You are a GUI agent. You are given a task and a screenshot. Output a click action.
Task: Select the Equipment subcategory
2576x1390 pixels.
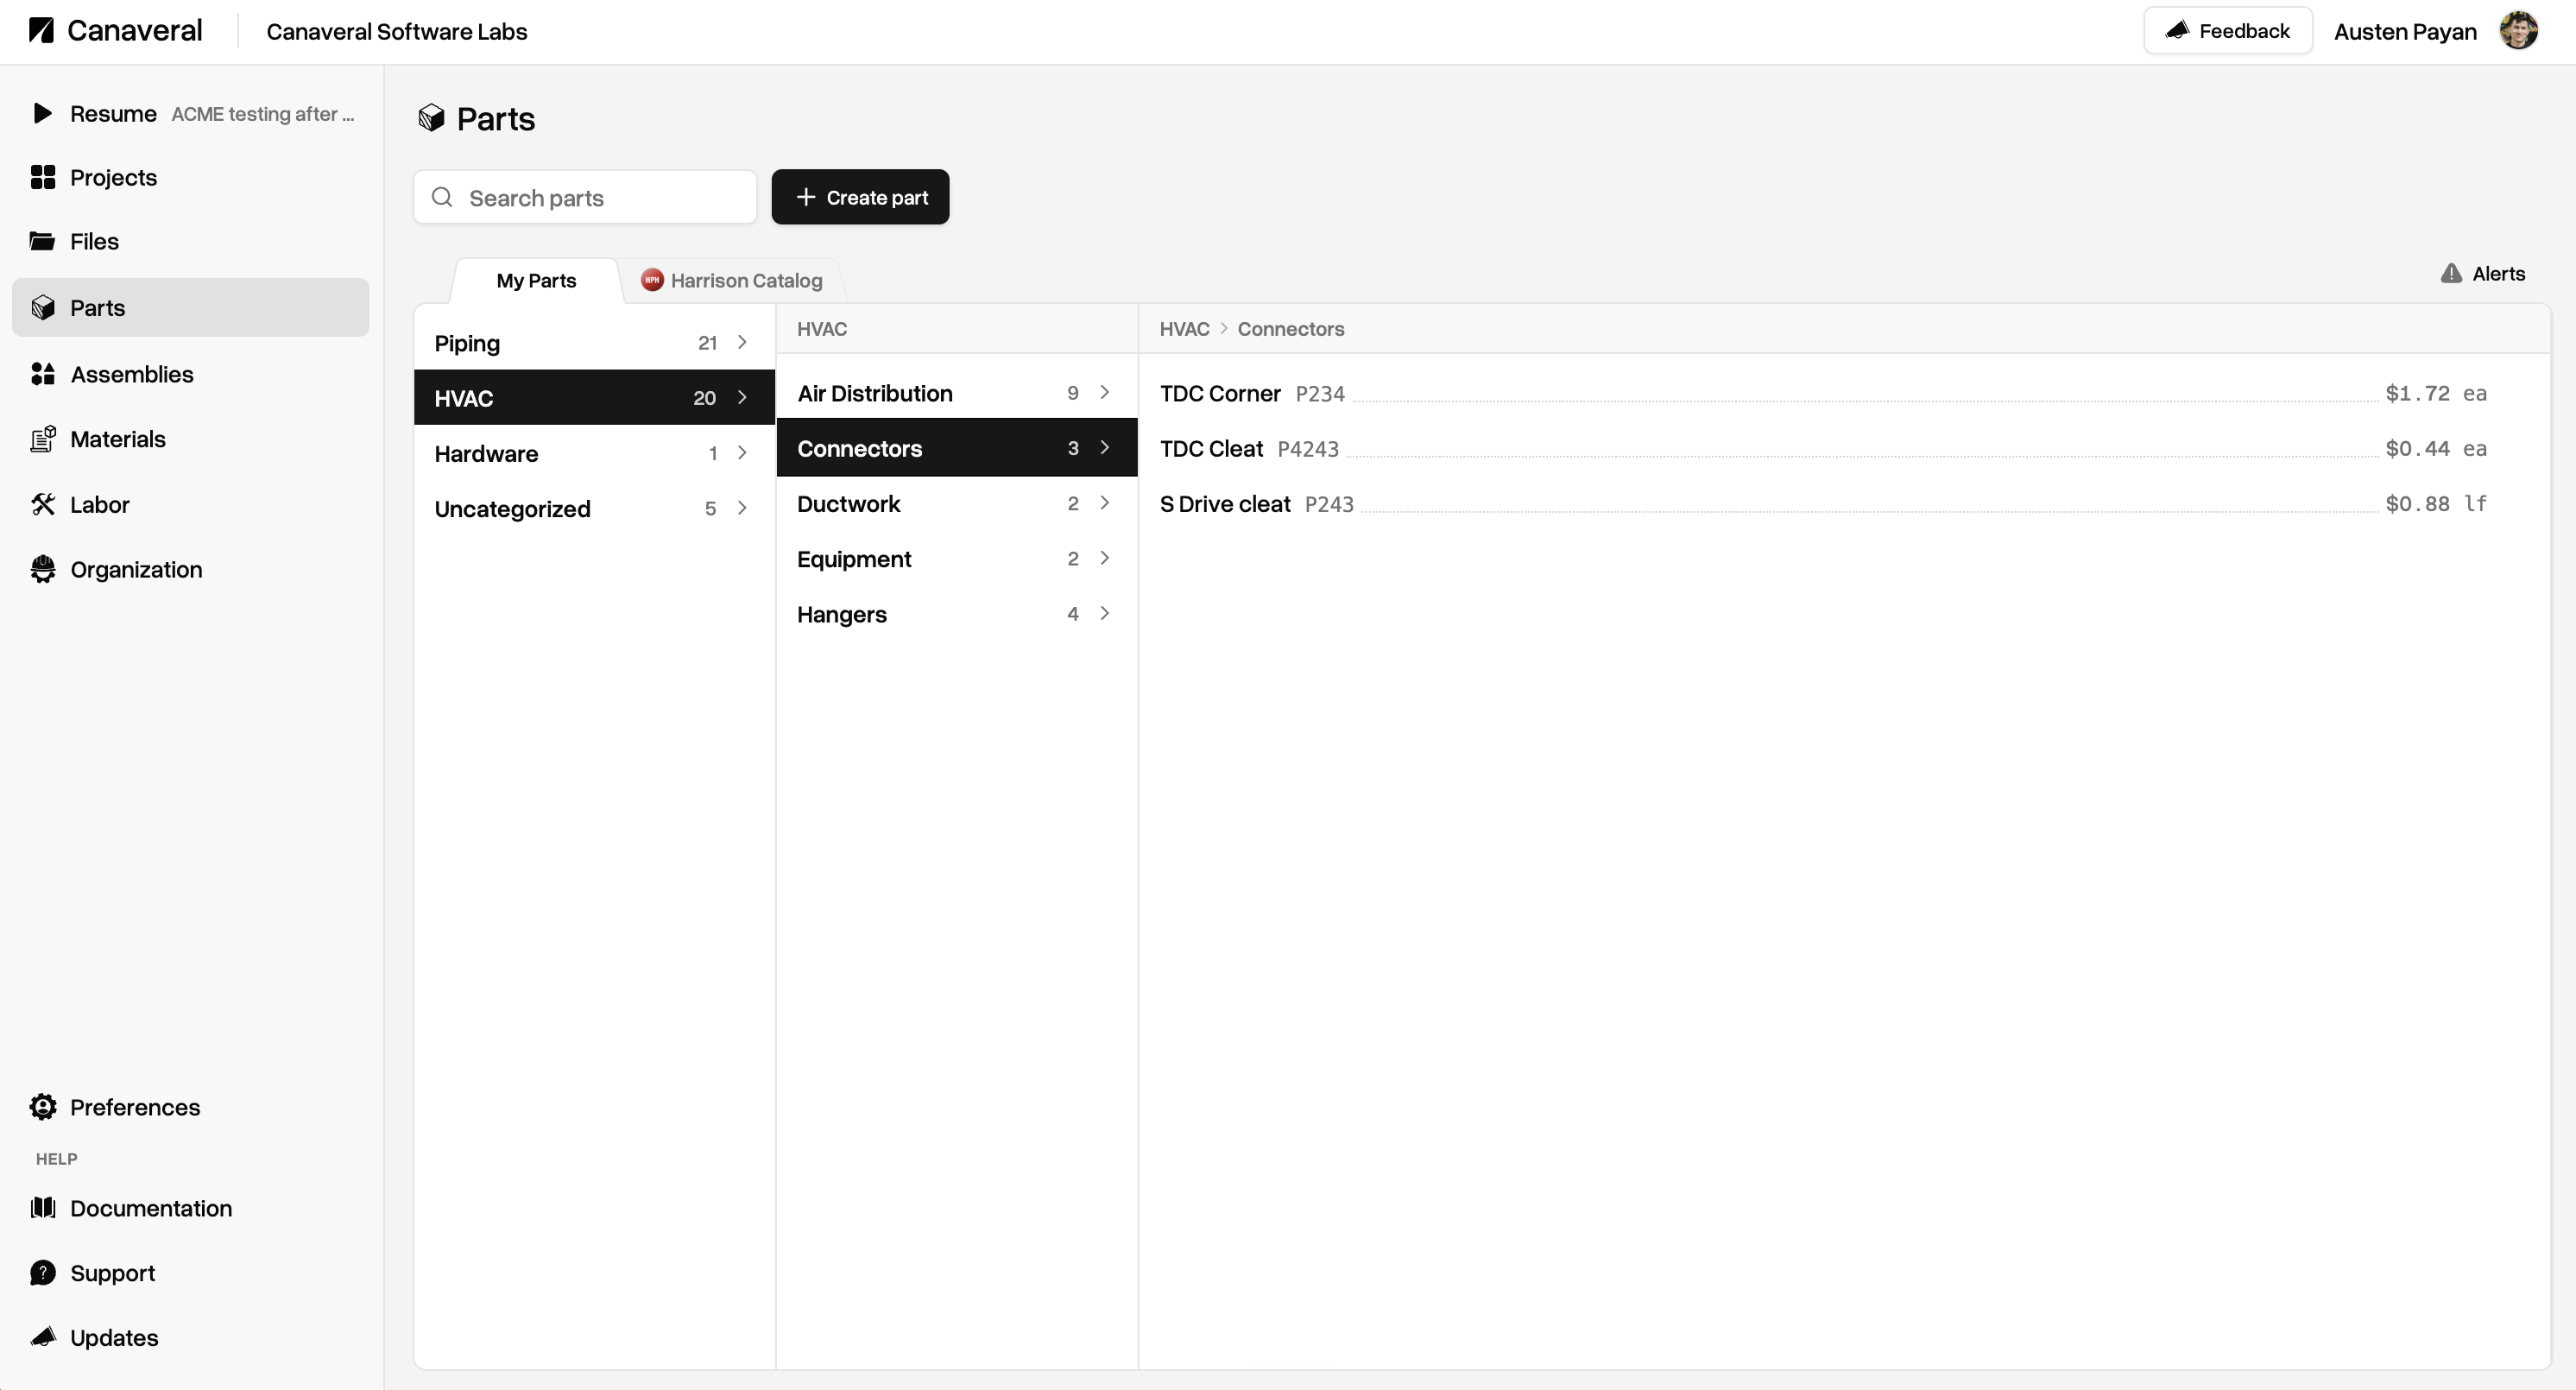(956, 558)
